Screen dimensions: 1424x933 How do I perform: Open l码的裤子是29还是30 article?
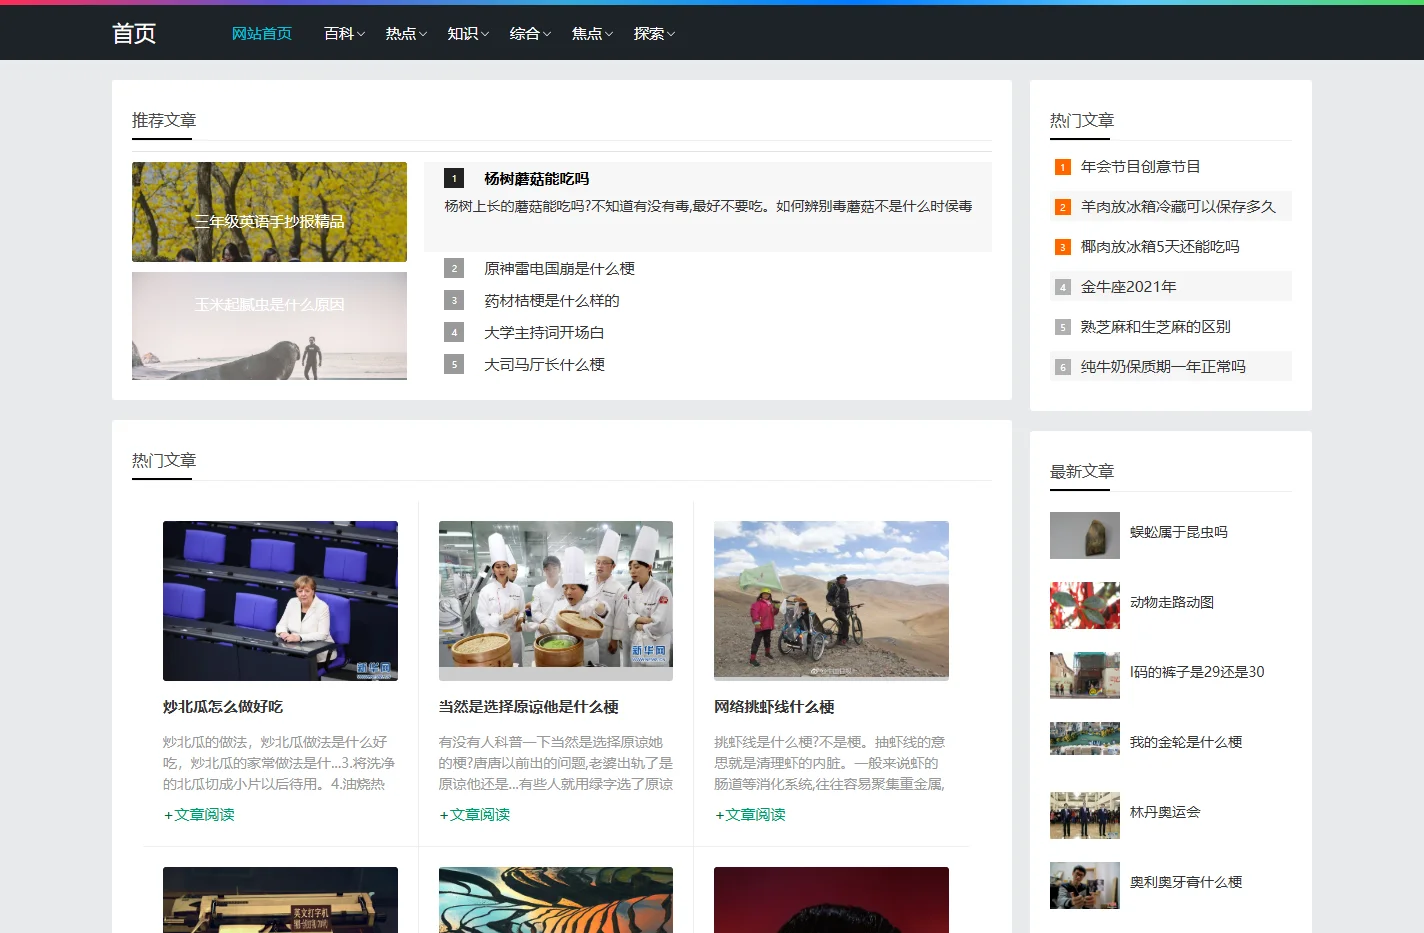(x=1197, y=672)
